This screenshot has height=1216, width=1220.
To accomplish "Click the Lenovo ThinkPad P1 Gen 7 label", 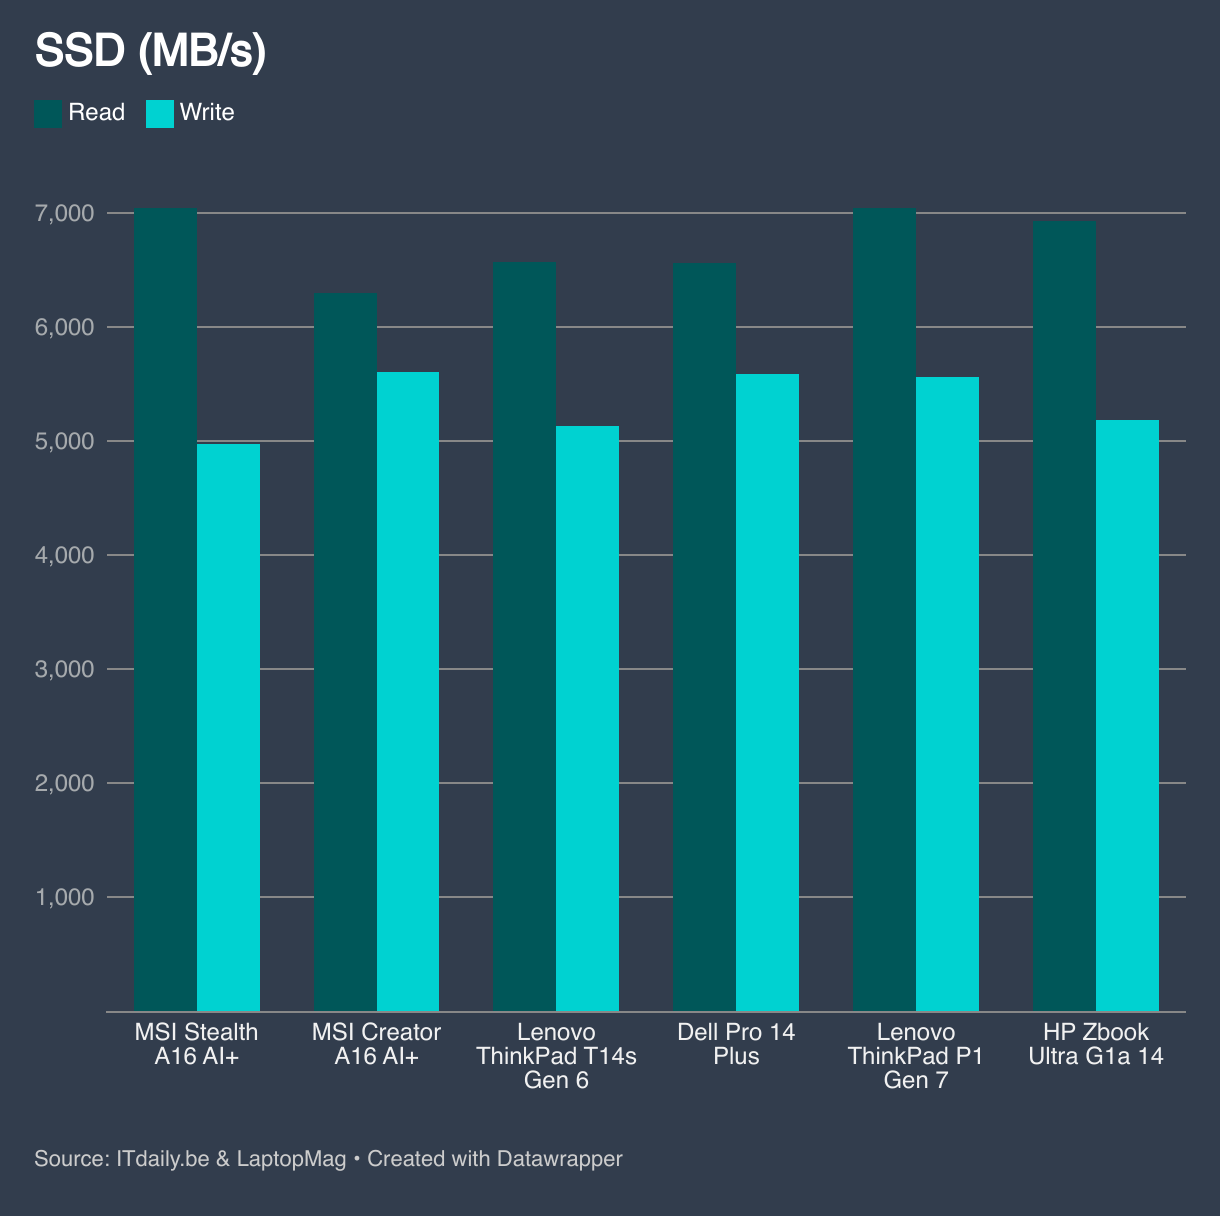I will point(916,1056).
